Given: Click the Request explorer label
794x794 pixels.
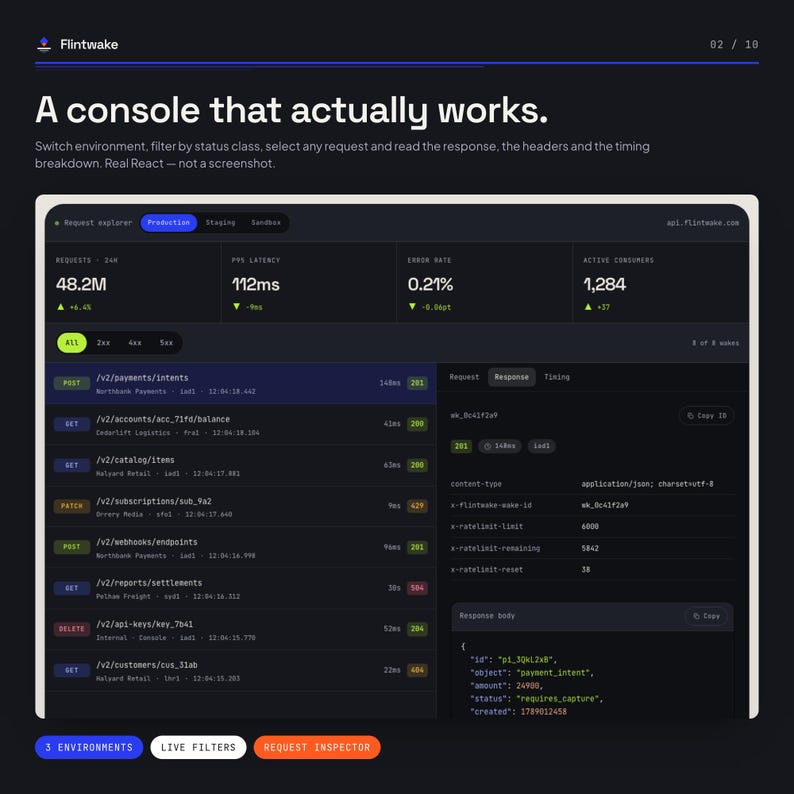Looking at the screenshot, I should 98,223.
